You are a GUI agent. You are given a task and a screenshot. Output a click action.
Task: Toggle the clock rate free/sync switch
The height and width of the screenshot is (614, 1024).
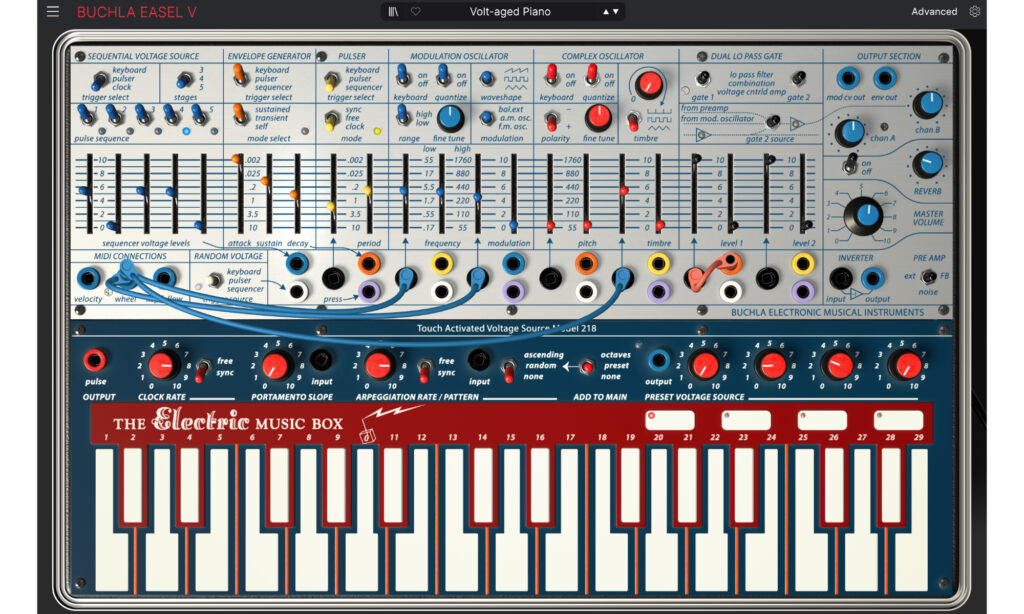click(200, 369)
